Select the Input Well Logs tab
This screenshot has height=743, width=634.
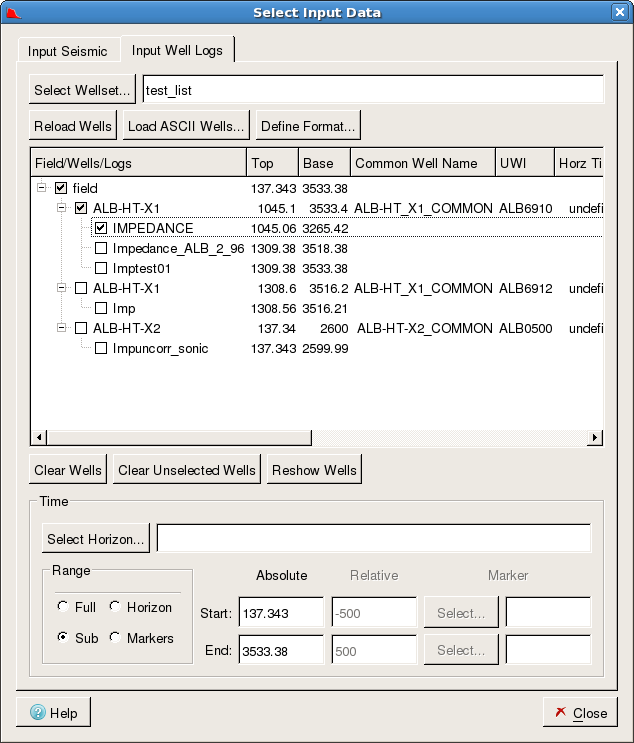(x=177, y=50)
